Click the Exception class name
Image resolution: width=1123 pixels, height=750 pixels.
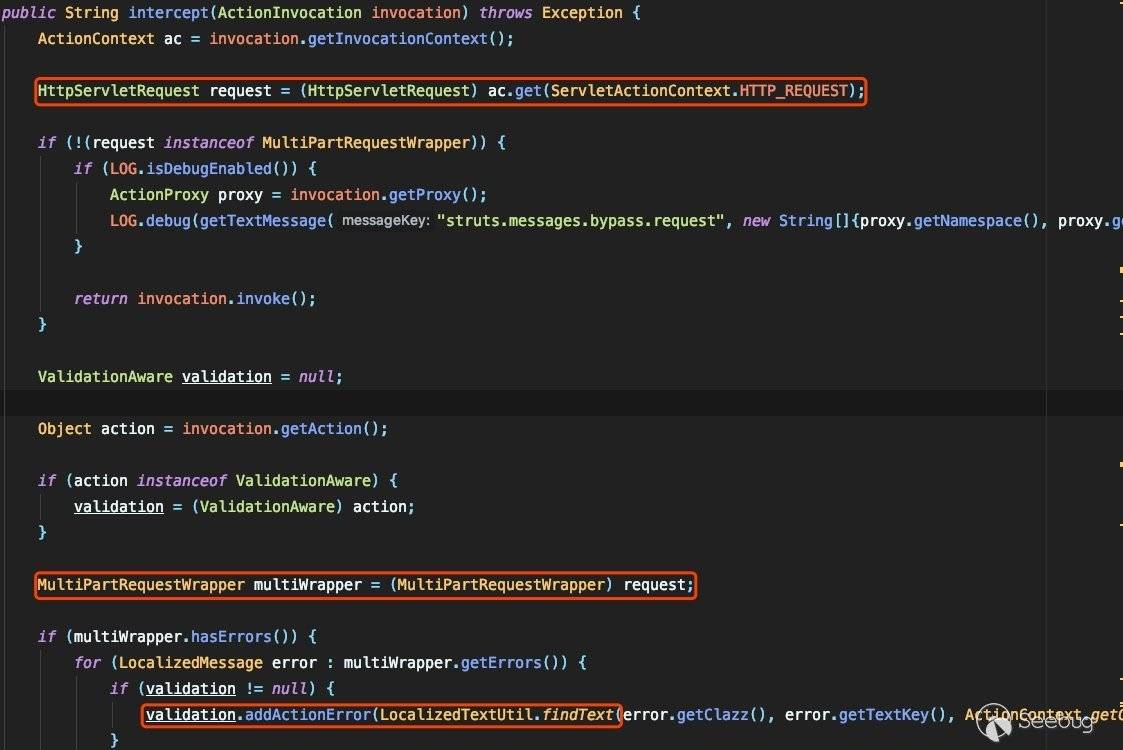point(582,13)
